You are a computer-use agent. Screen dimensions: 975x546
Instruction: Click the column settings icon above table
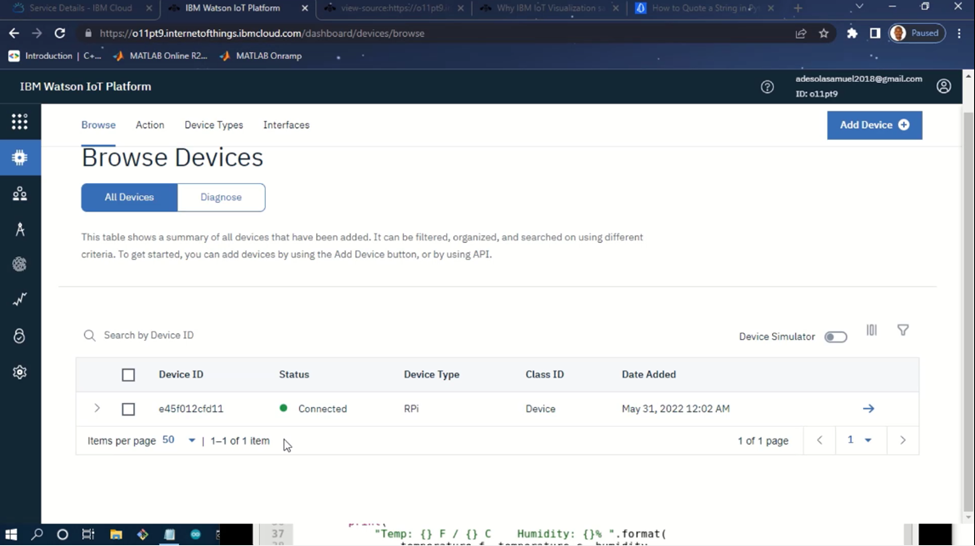(x=872, y=330)
